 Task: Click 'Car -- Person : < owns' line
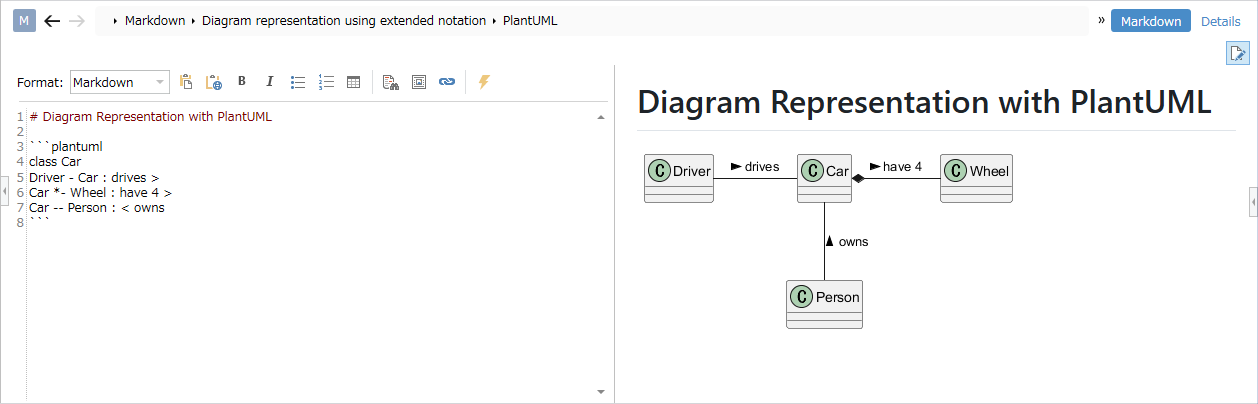coord(97,207)
